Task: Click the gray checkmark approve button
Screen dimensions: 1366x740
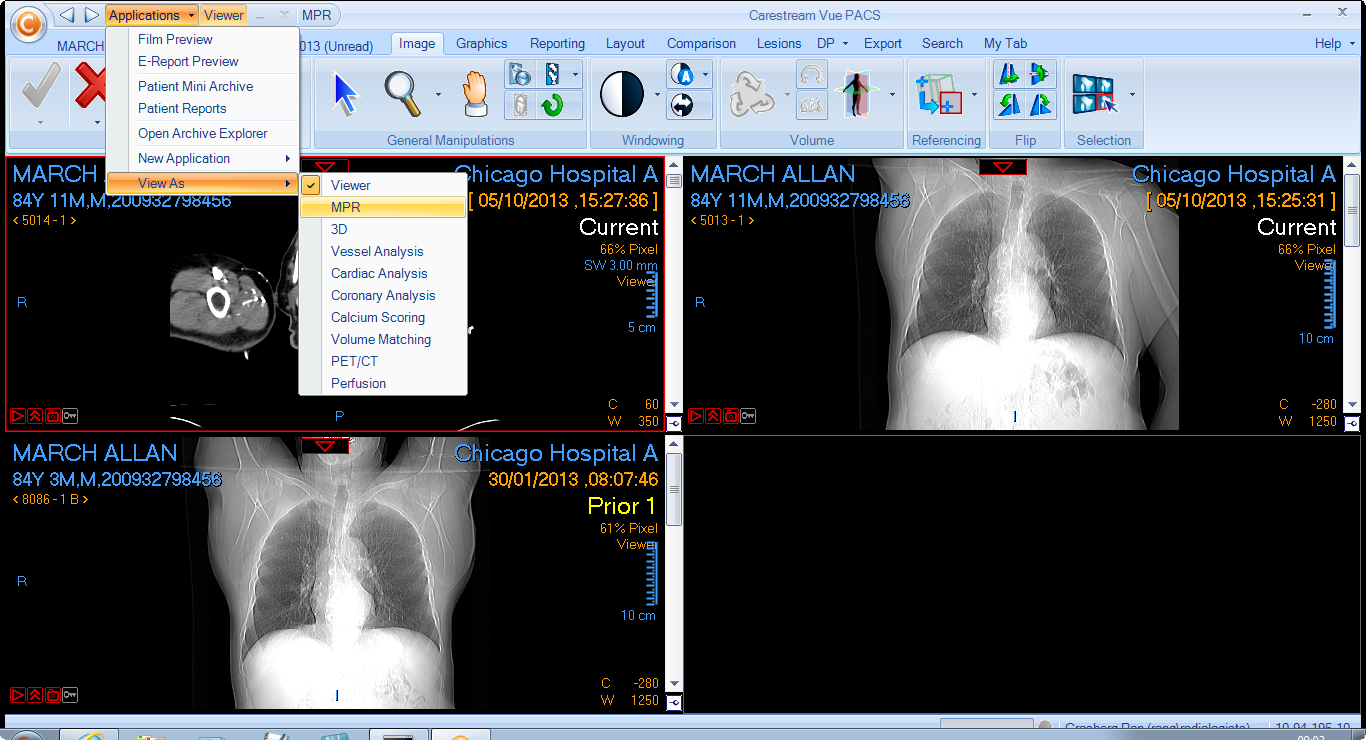Action: (x=40, y=86)
